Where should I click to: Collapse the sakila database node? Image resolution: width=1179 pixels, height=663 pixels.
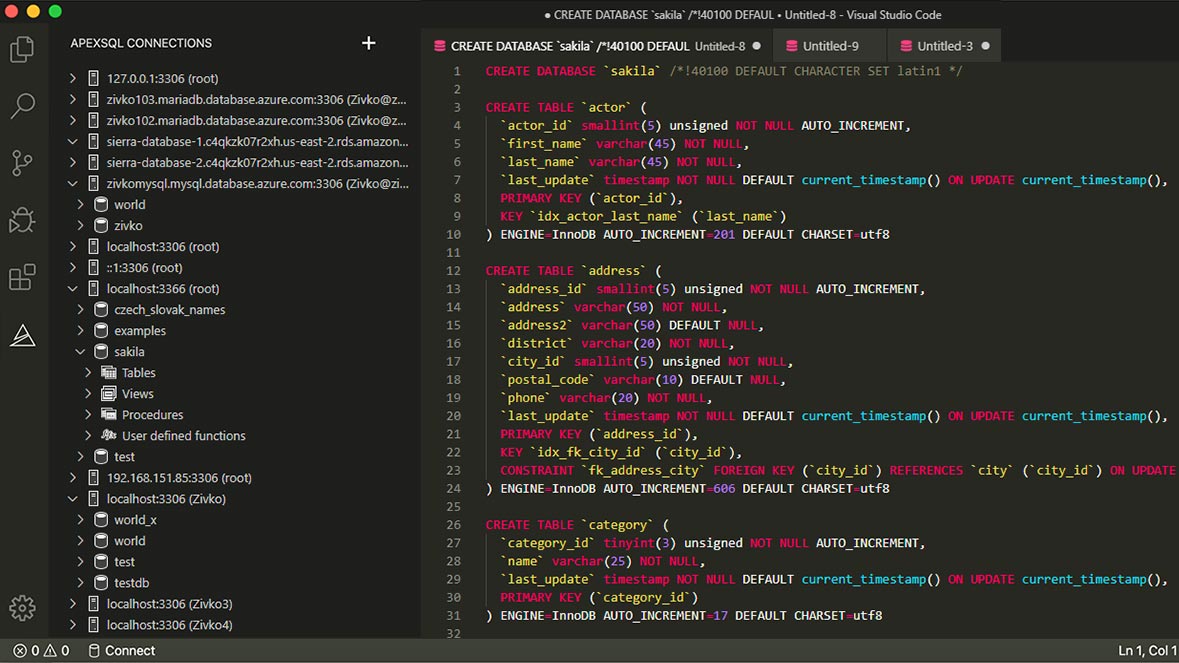(81, 352)
